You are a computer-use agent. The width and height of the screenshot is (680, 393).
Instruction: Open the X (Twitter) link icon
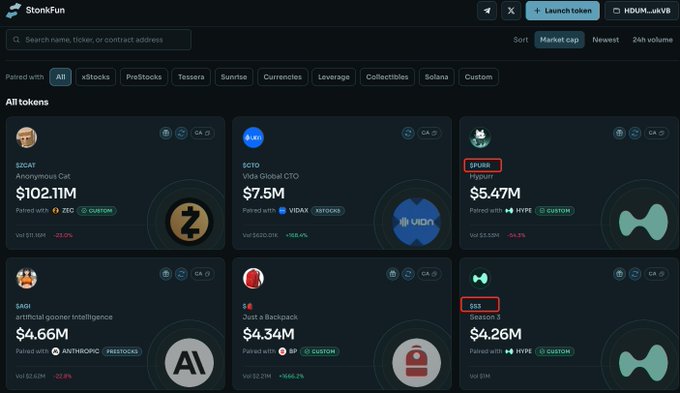point(511,11)
